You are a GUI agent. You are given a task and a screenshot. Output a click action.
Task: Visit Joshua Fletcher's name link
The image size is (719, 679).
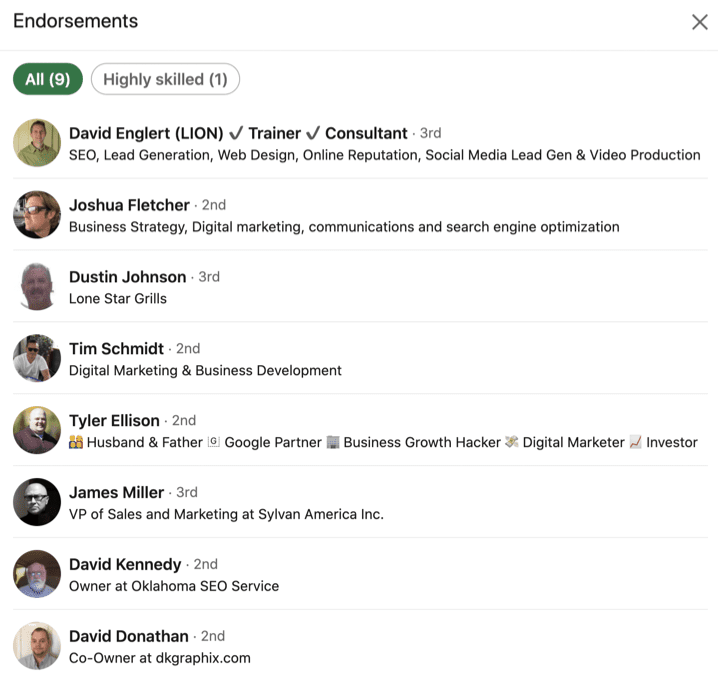129,205
